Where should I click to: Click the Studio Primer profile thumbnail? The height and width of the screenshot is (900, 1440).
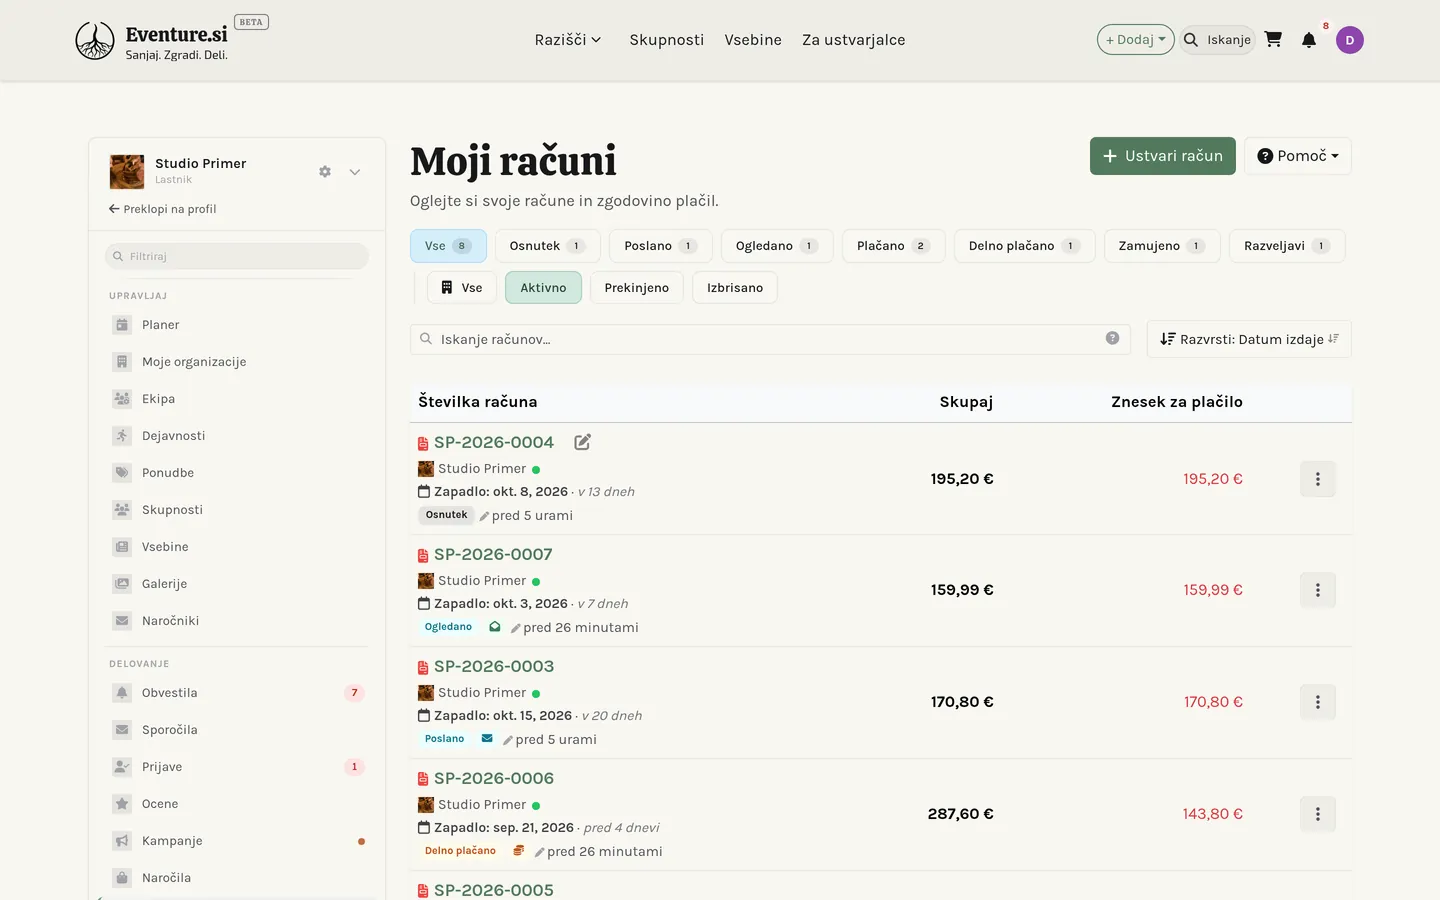pos(127,172)
